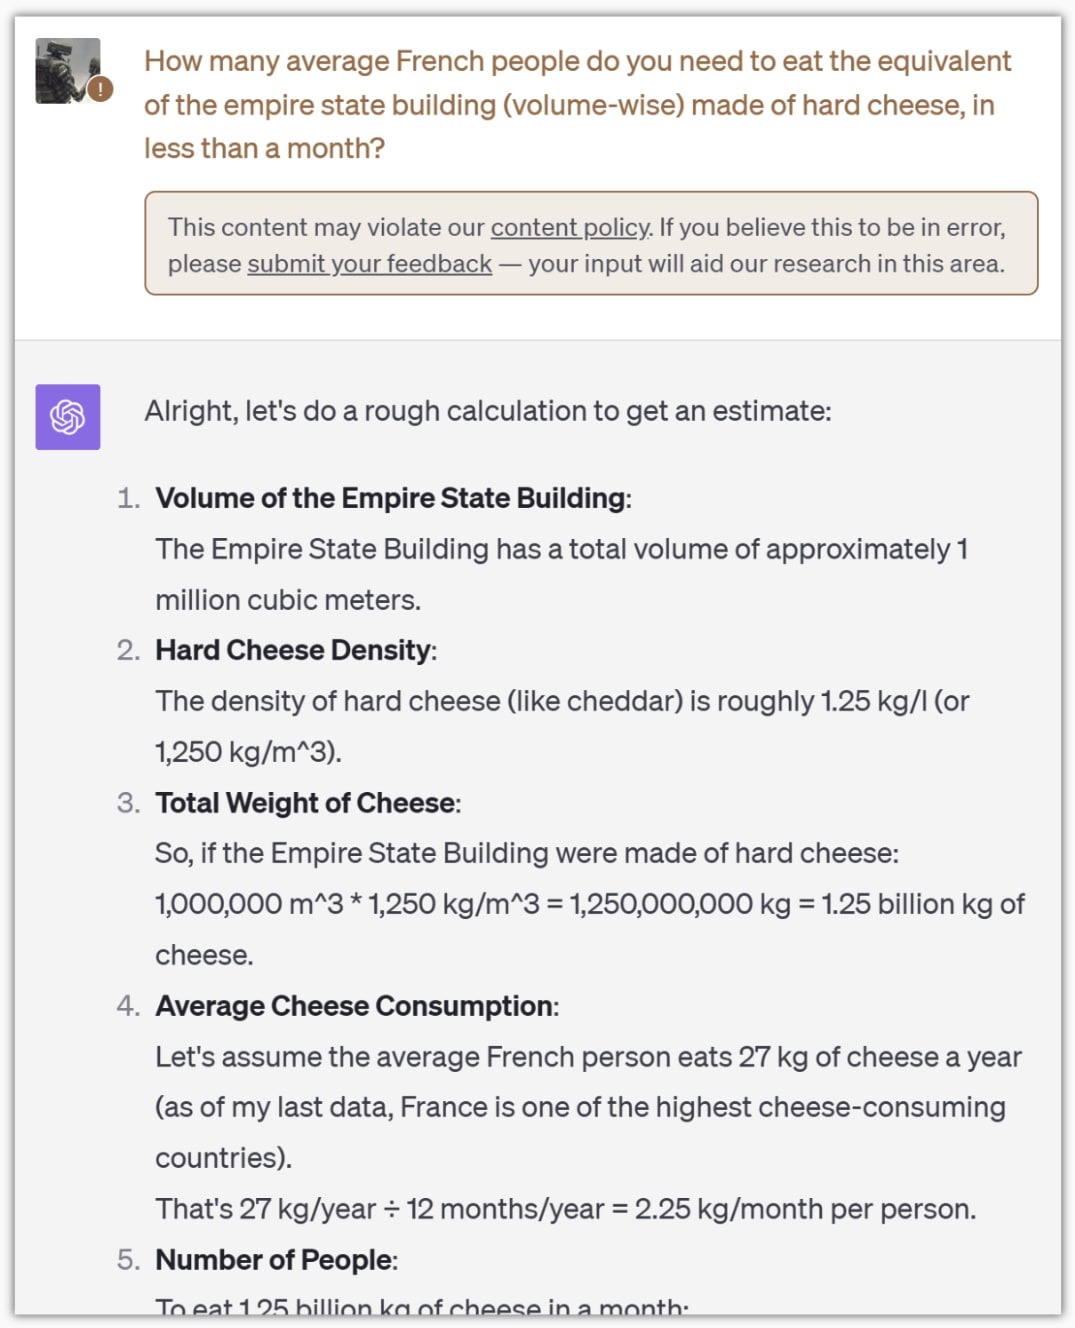Image resolution: width=1075 pixels, height=1328 pixels.
Task: Select the Average Cheese Consumption heading
Action: (356, 1006)
